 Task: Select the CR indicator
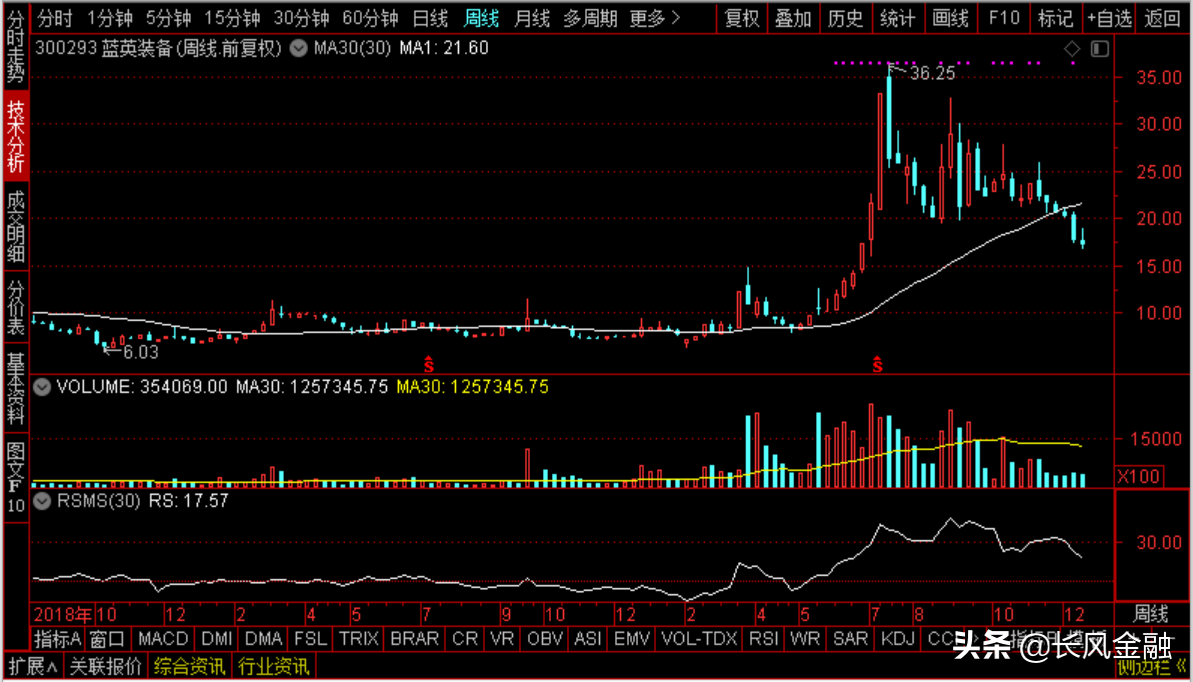464,638
